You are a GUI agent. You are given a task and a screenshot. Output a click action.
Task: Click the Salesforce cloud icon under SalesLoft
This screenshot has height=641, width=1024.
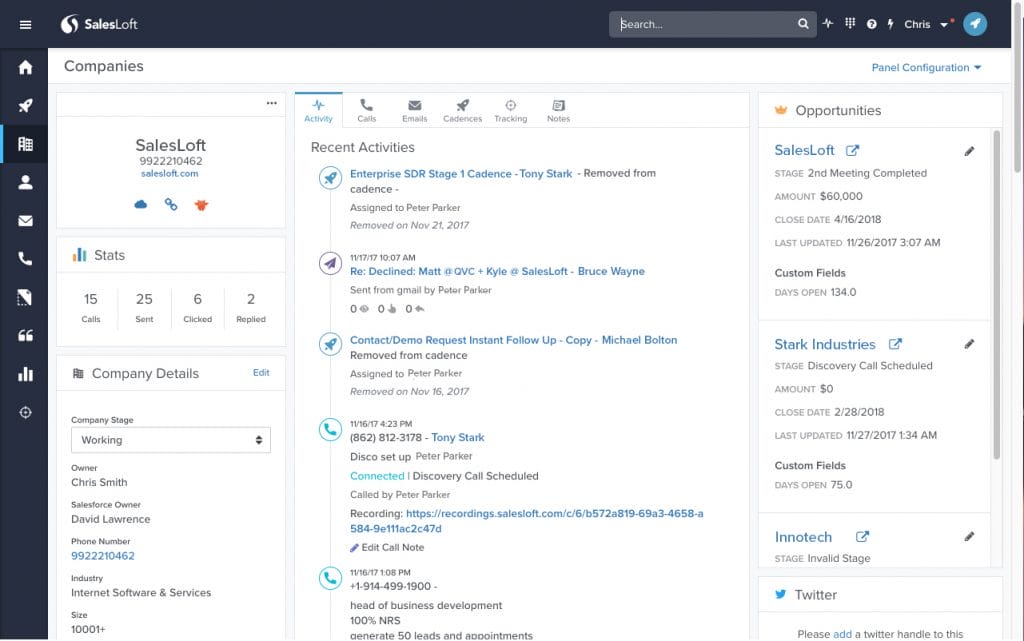tap(140, 204)
